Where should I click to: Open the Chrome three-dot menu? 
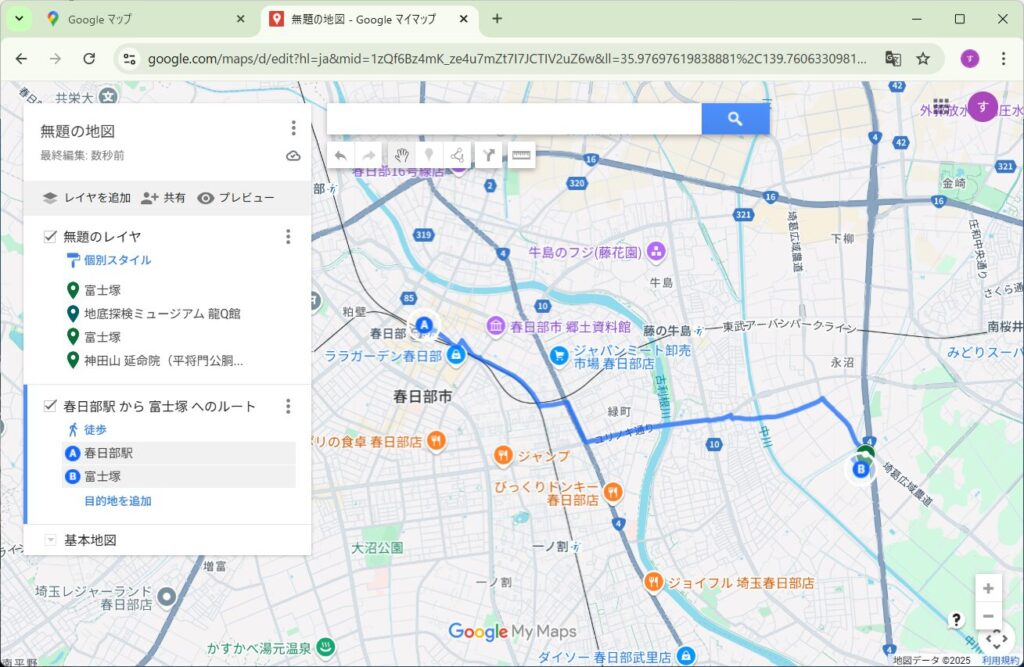(1003, 59)
